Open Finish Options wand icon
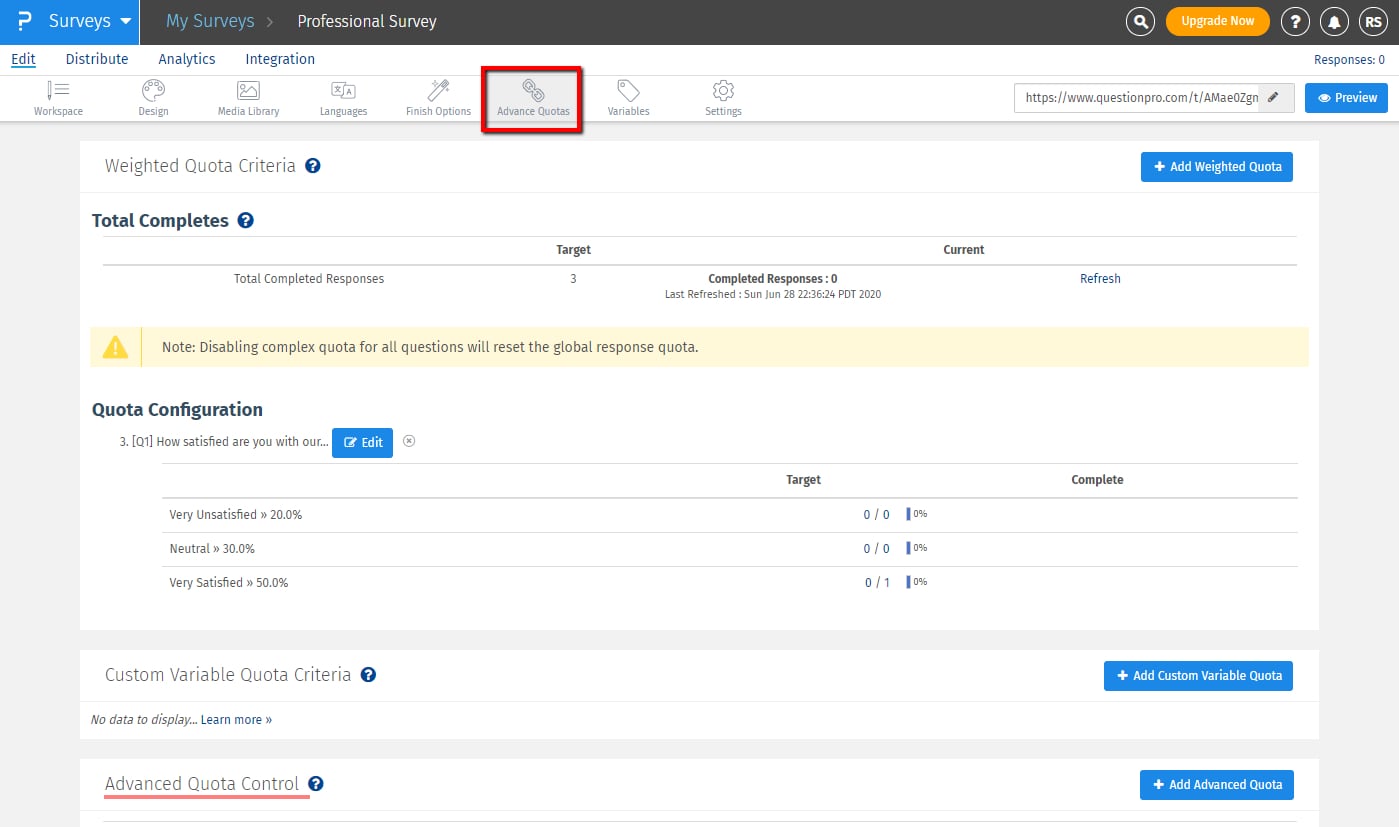The width and height of the screenshot is (1399, 827). 438,91
